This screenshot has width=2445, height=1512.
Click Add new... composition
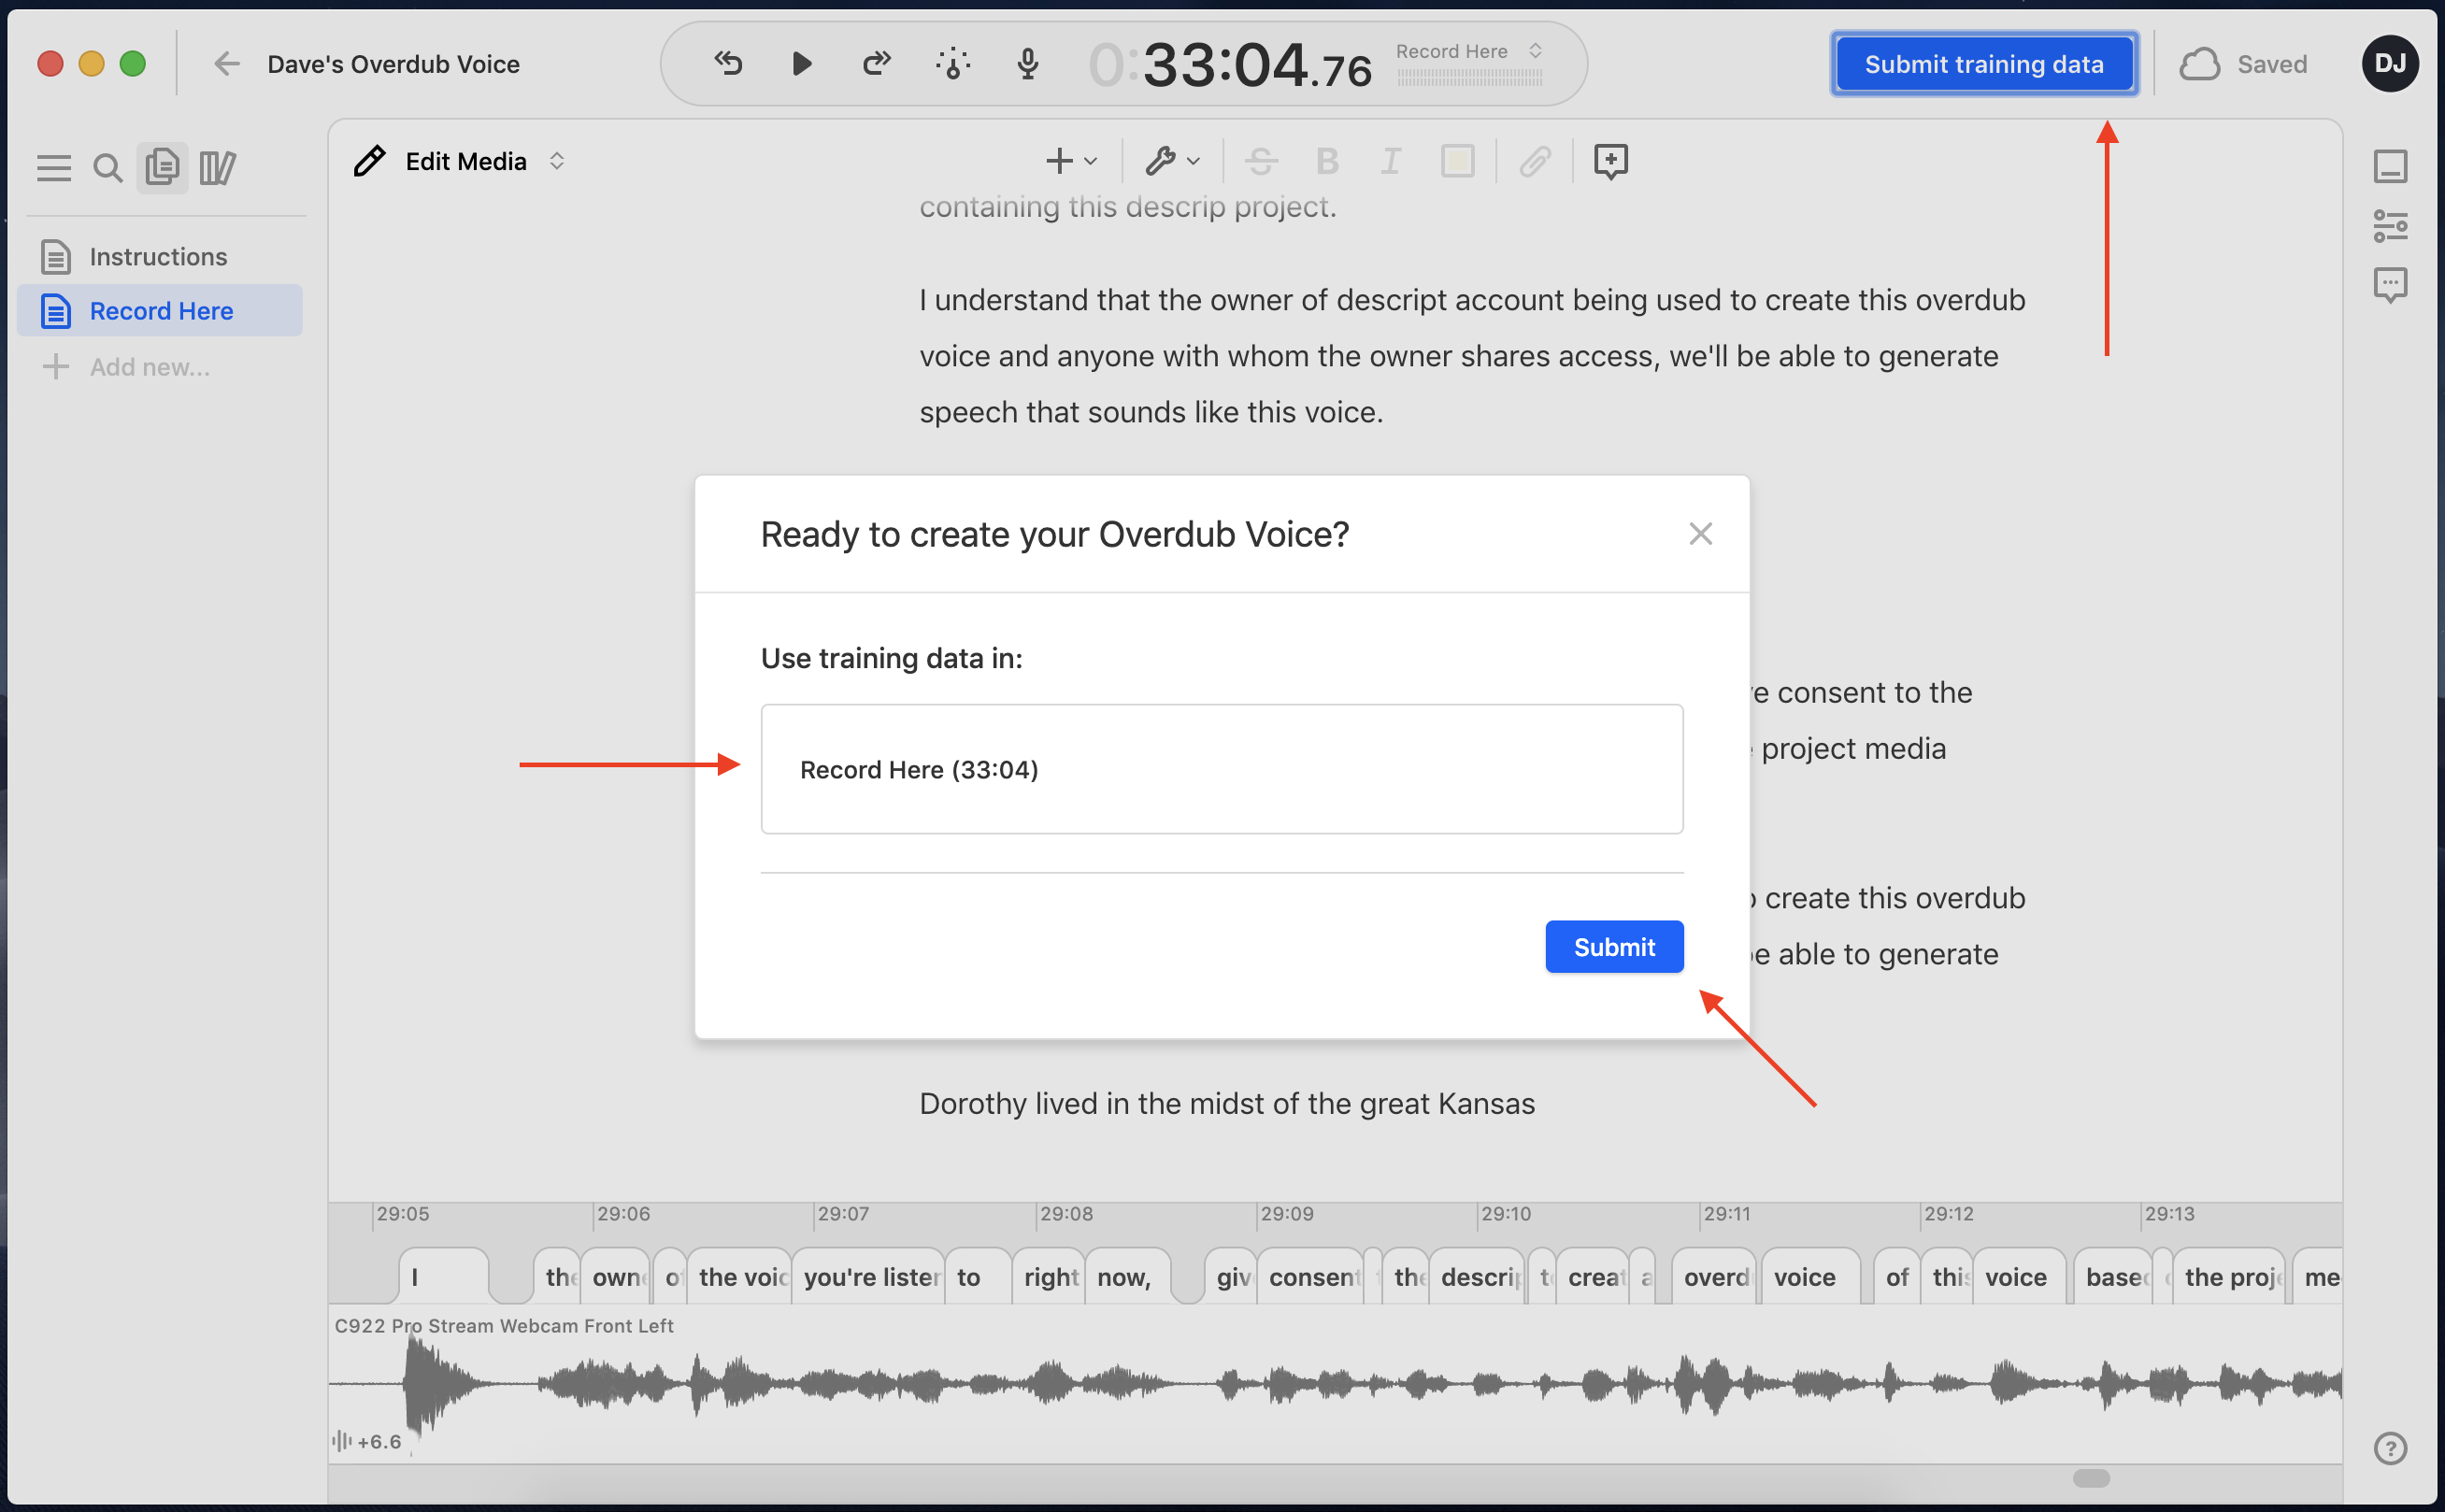coord(127,367)
